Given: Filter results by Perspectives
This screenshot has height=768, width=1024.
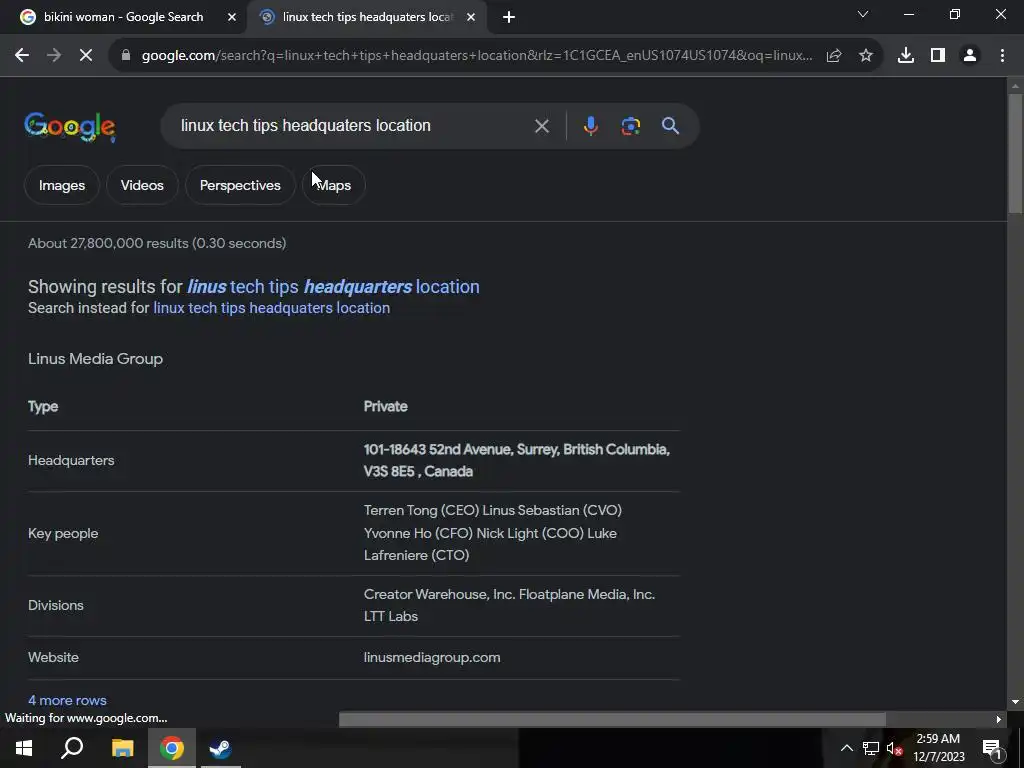Looking at the screenshot, I should 240,185.
